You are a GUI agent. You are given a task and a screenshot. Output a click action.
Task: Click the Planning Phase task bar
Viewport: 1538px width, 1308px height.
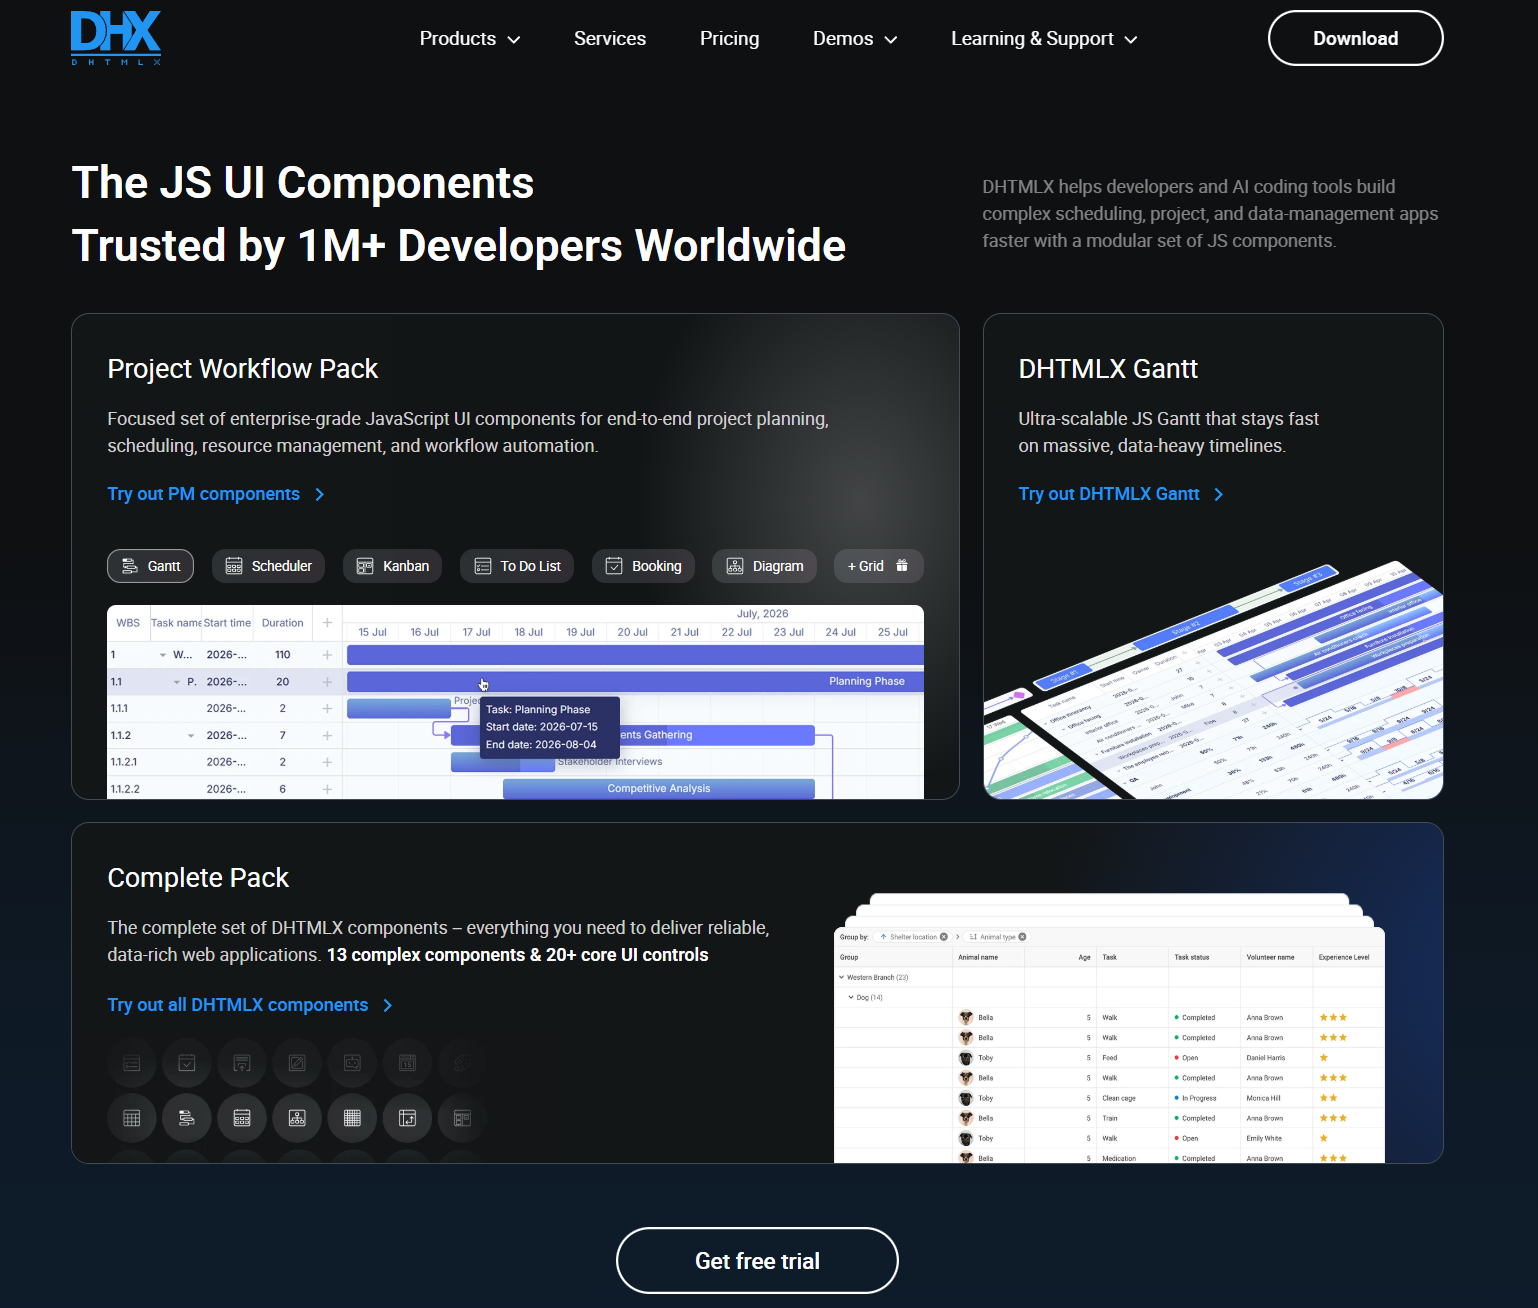coord(635,682)
